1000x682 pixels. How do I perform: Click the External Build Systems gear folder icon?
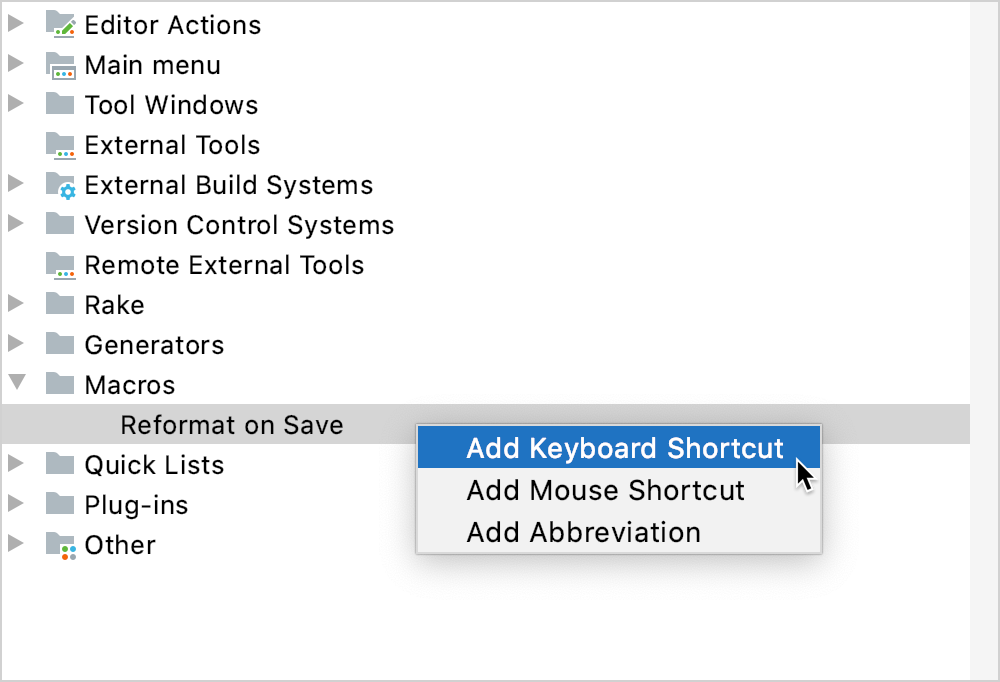click(x=61, y=185)
